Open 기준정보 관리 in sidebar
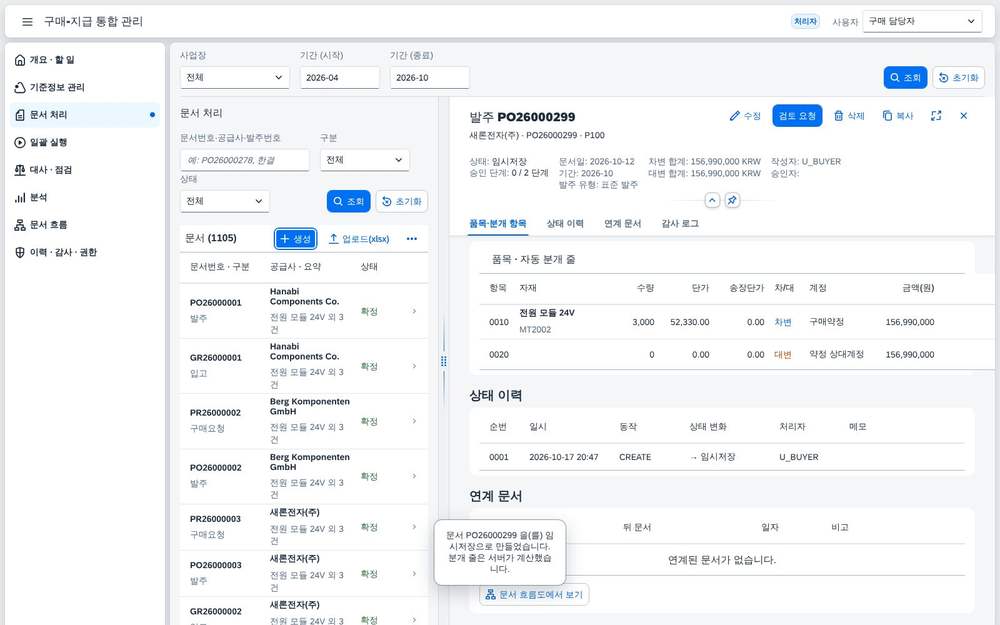Screen dimensions: 1000x625 coord(83,87)
